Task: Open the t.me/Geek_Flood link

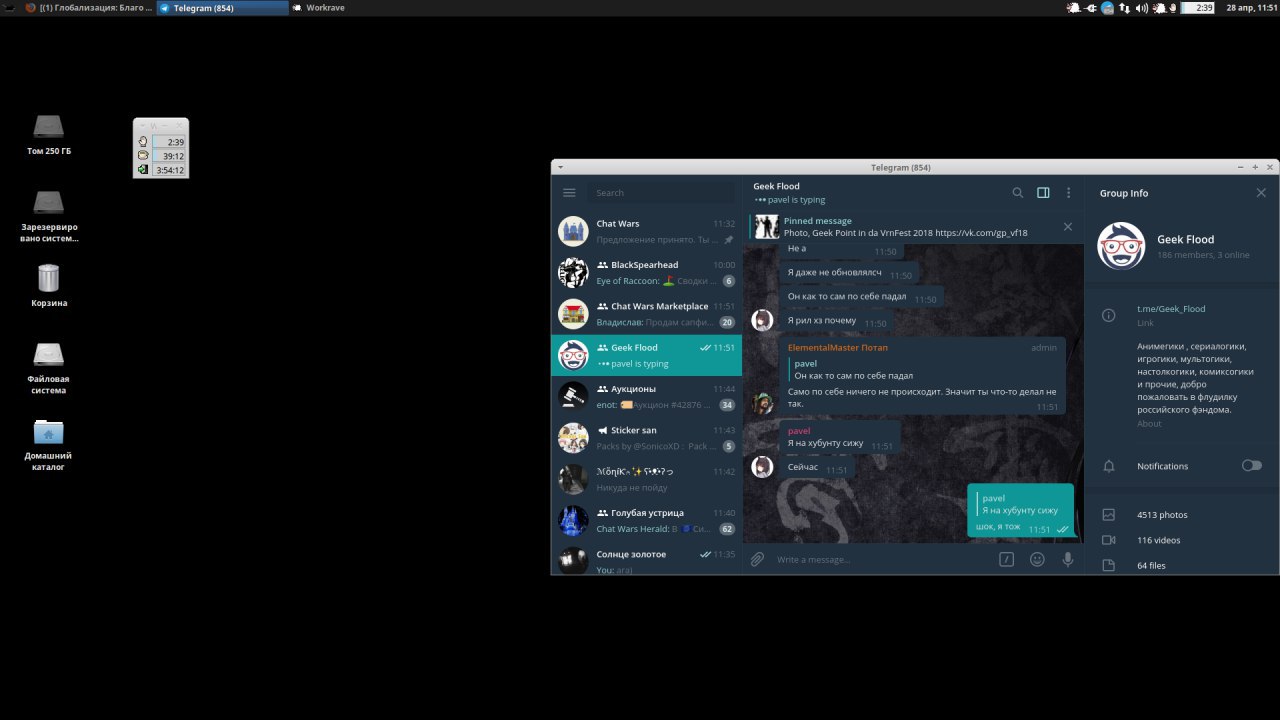Action: pos(1171,309)
